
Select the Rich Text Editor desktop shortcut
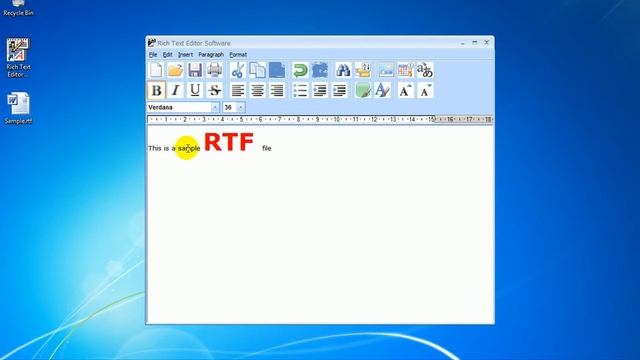(18, 58)
